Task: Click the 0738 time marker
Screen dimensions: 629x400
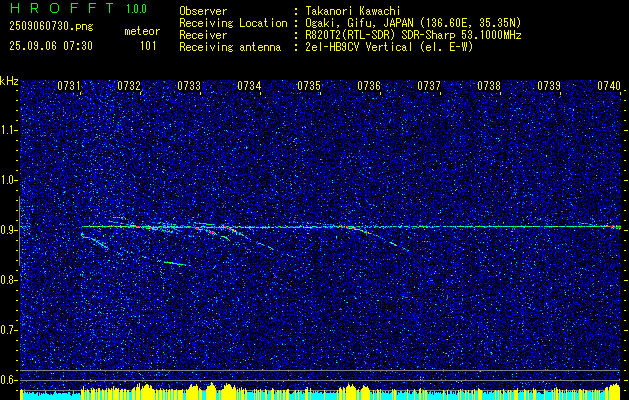Action: click(x=489, y=85)
